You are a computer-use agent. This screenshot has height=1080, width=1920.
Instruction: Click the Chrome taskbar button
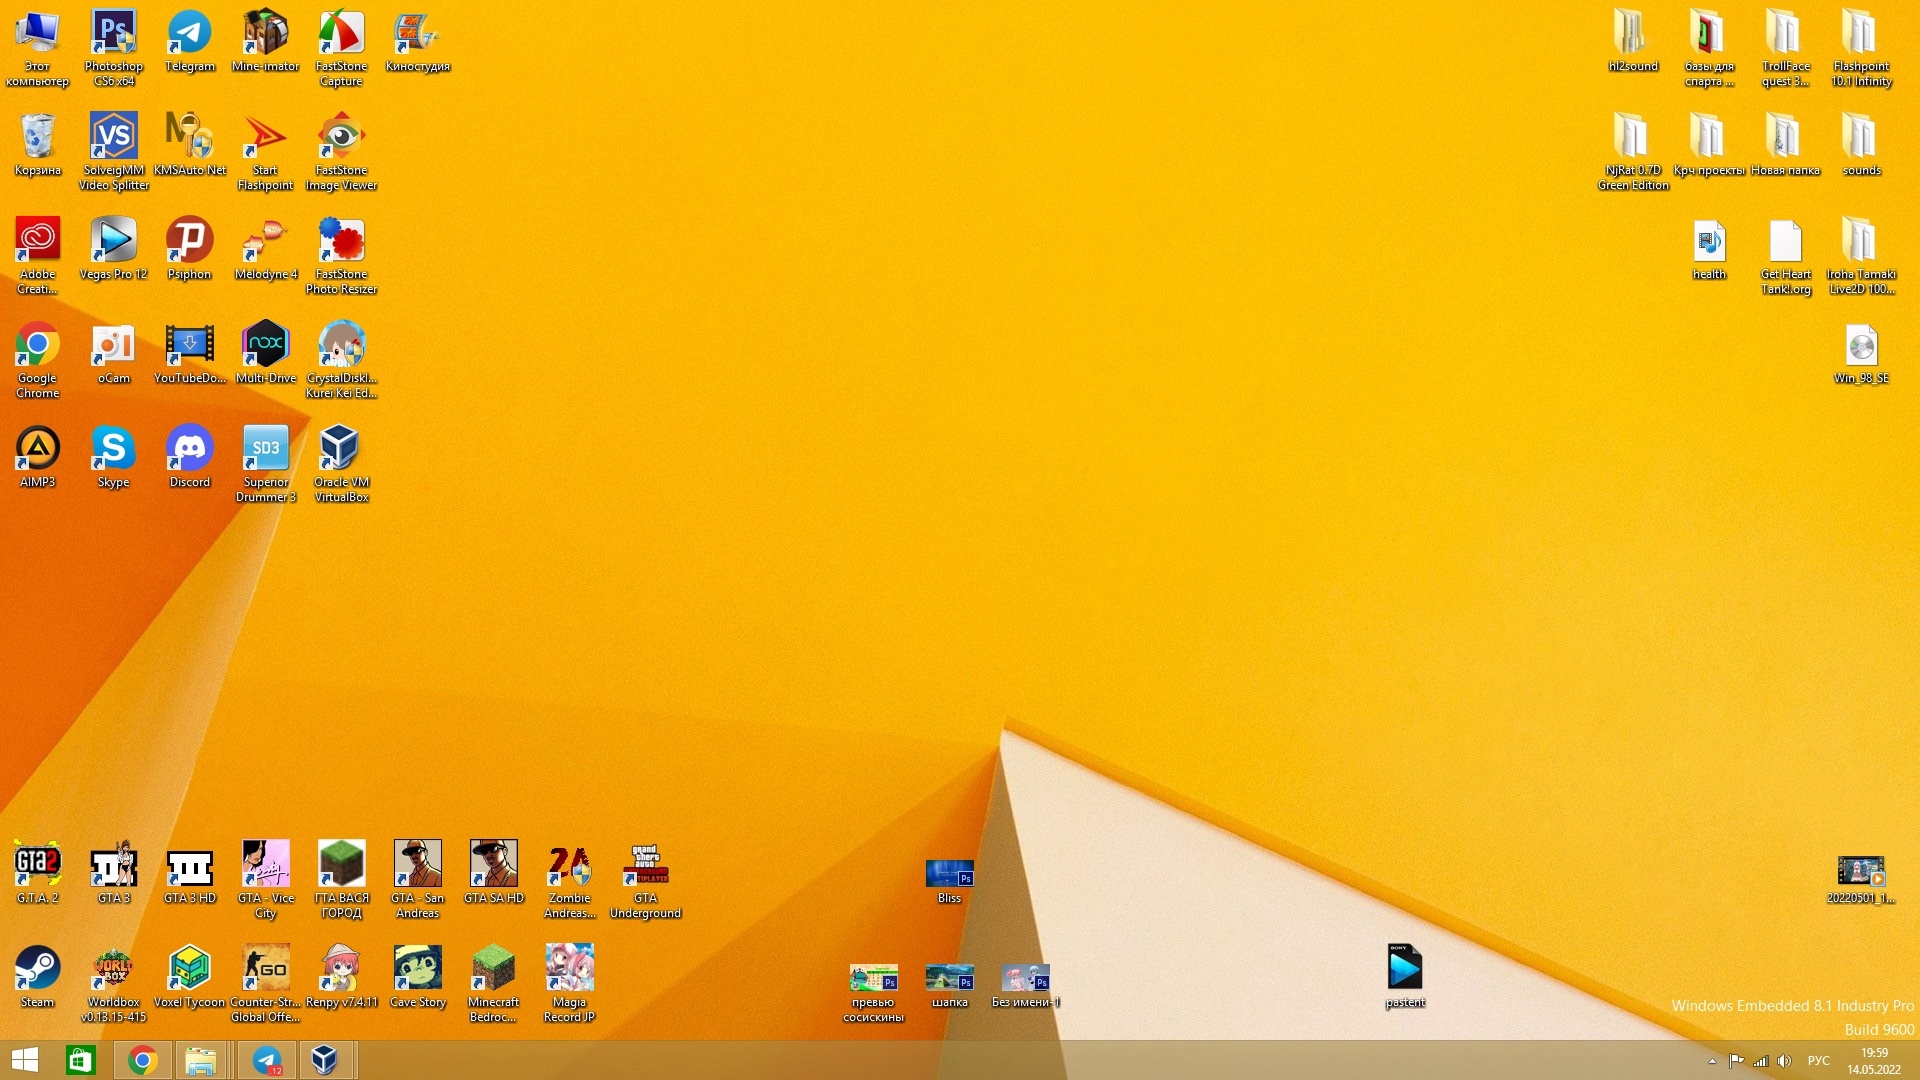click(x=142, y=1060)
